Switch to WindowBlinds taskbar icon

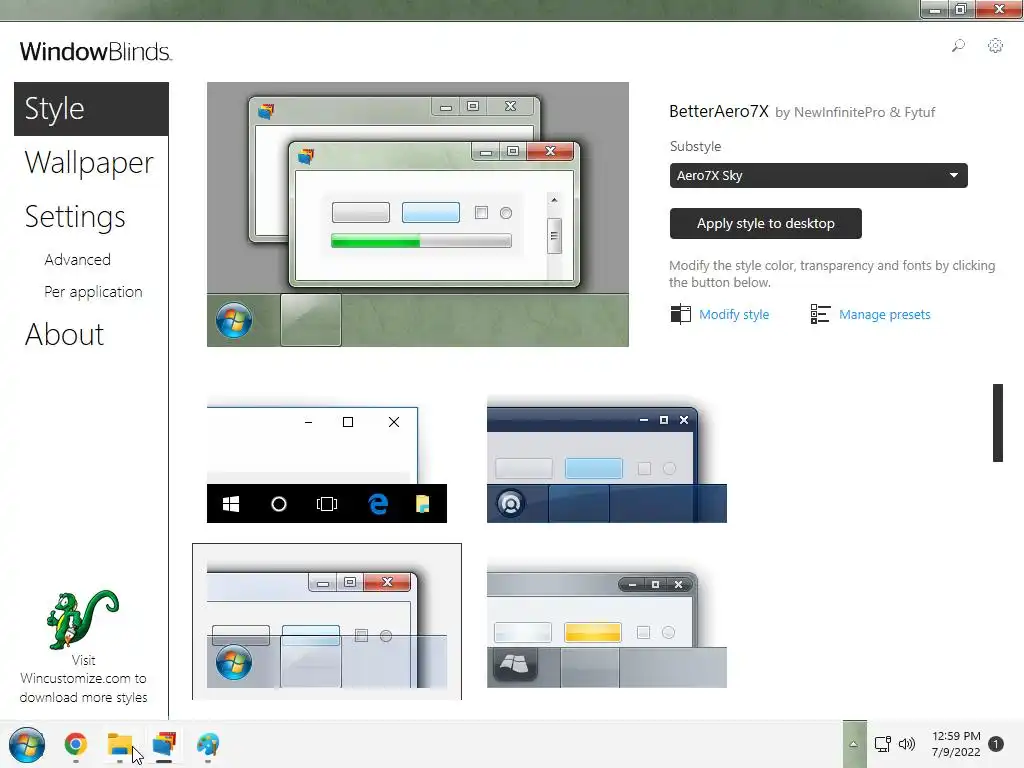[164, 744]
